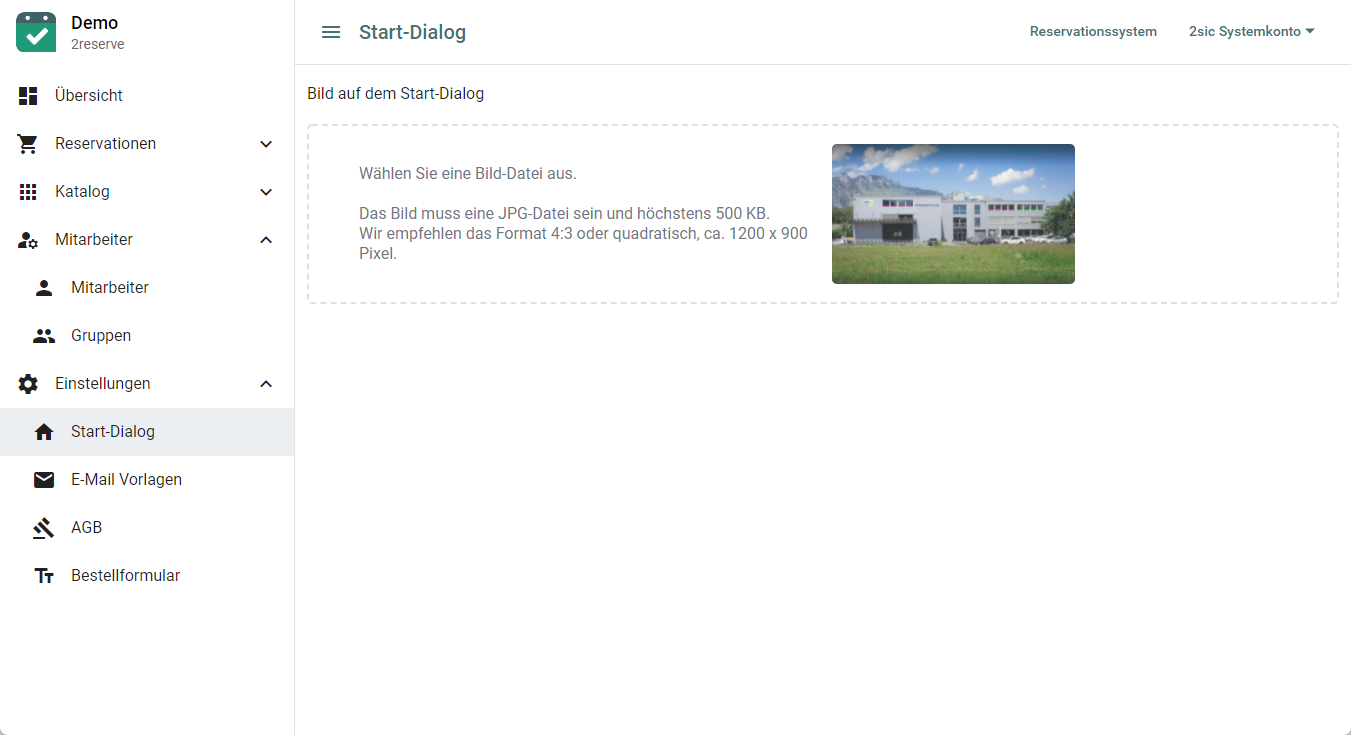The height and width of the screenshot is (735, 1351).
Task: Click the Übersicht dashboard icon
Action: 28,96
